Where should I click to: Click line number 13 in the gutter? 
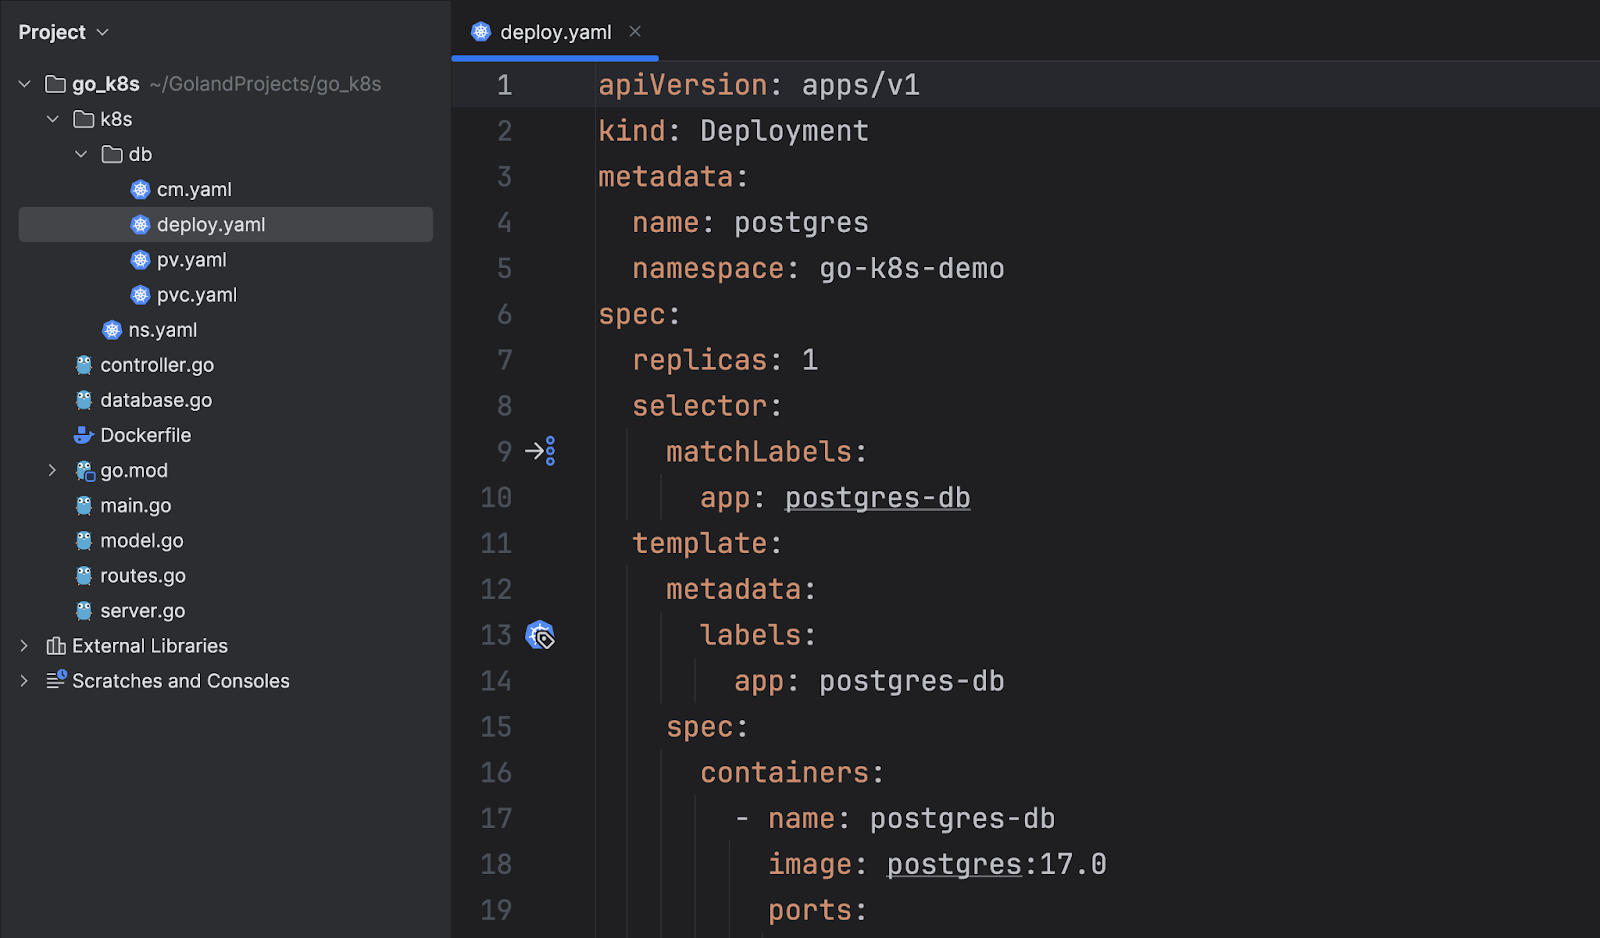pos(496,635)
